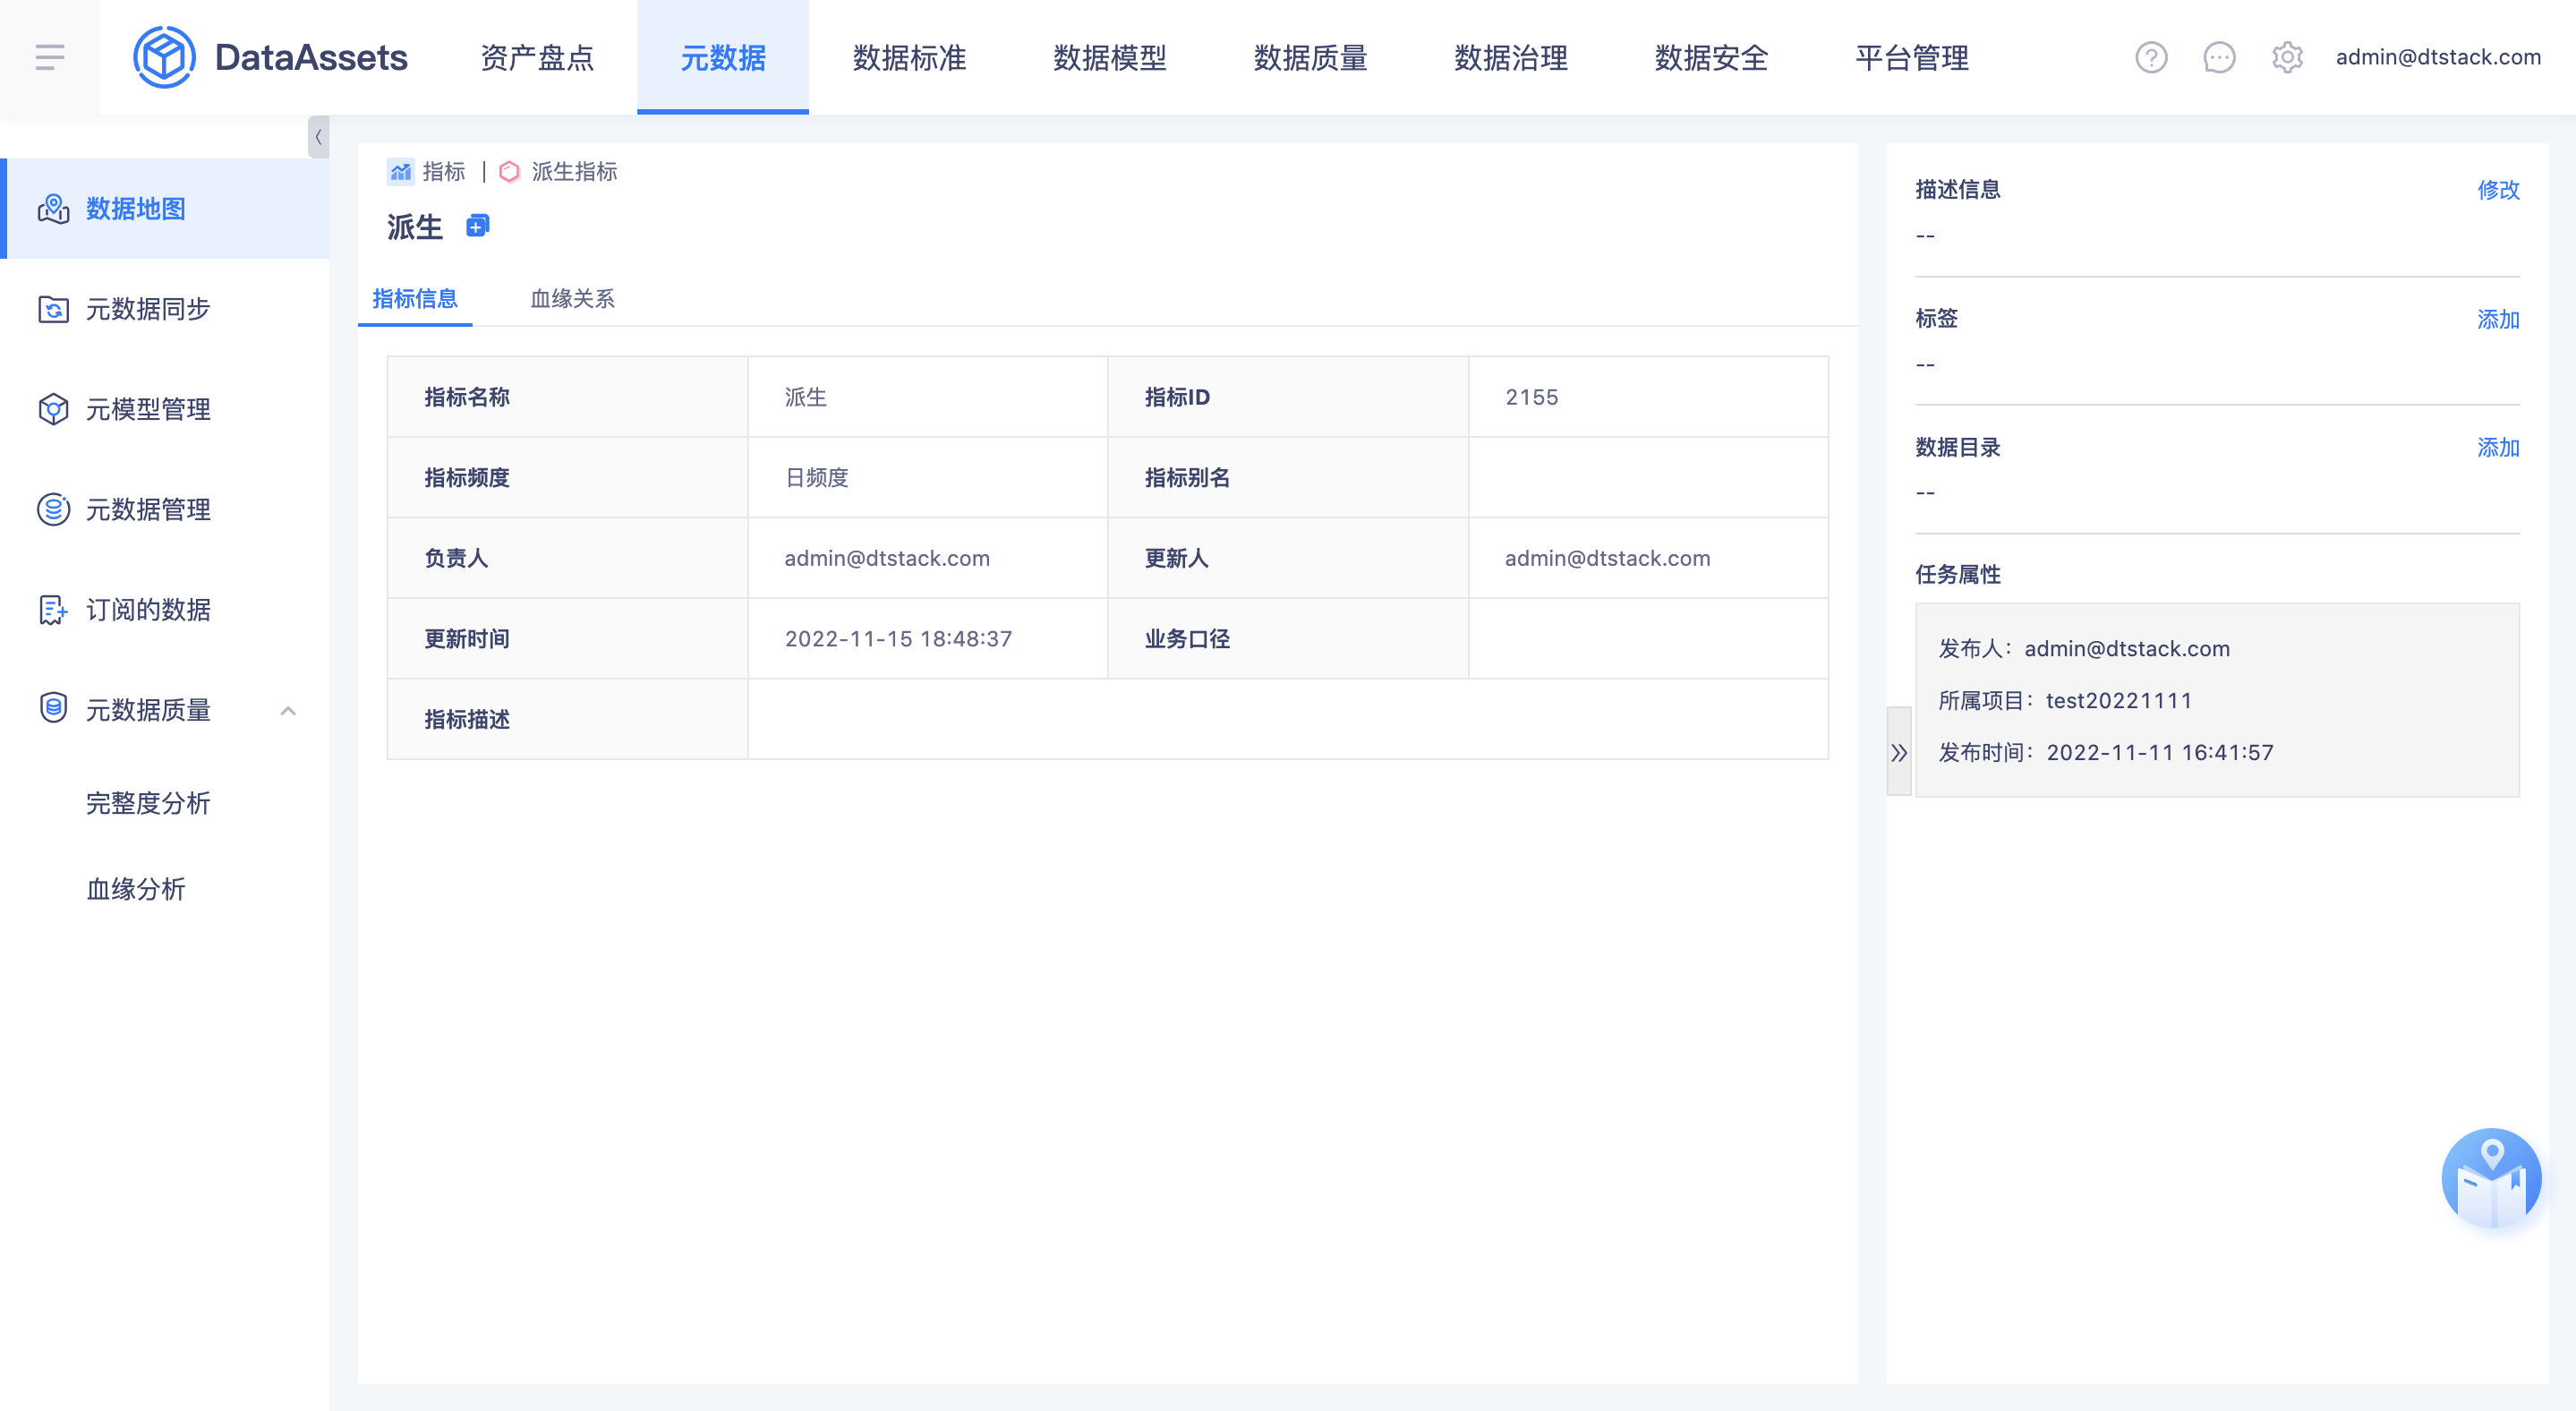This screenshot has height=1411, width=2576.
Task: Open the 数据治理 top menu
Action: (x=1510, y=57)
